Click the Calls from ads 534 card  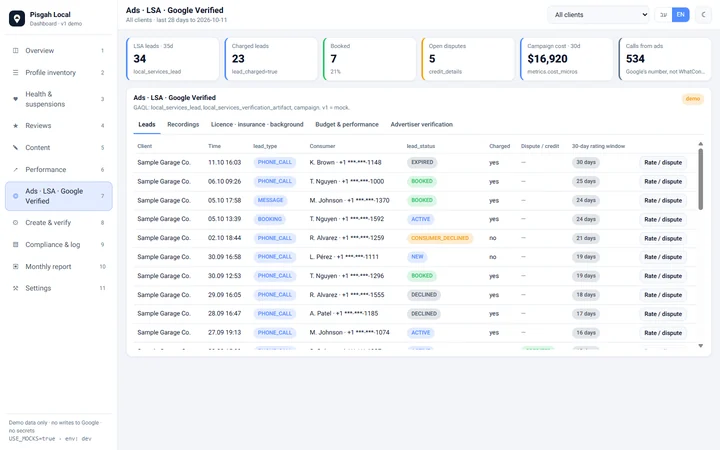665,59
